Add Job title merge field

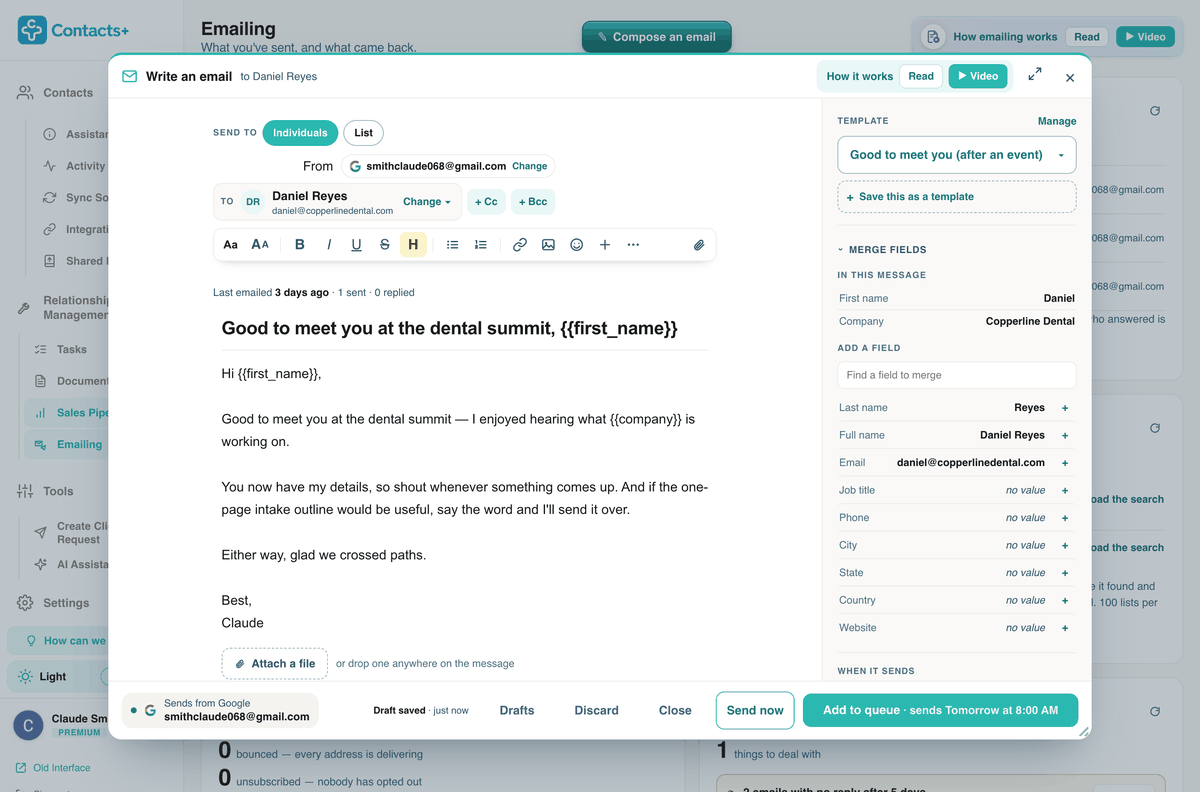click(1065, 491)
